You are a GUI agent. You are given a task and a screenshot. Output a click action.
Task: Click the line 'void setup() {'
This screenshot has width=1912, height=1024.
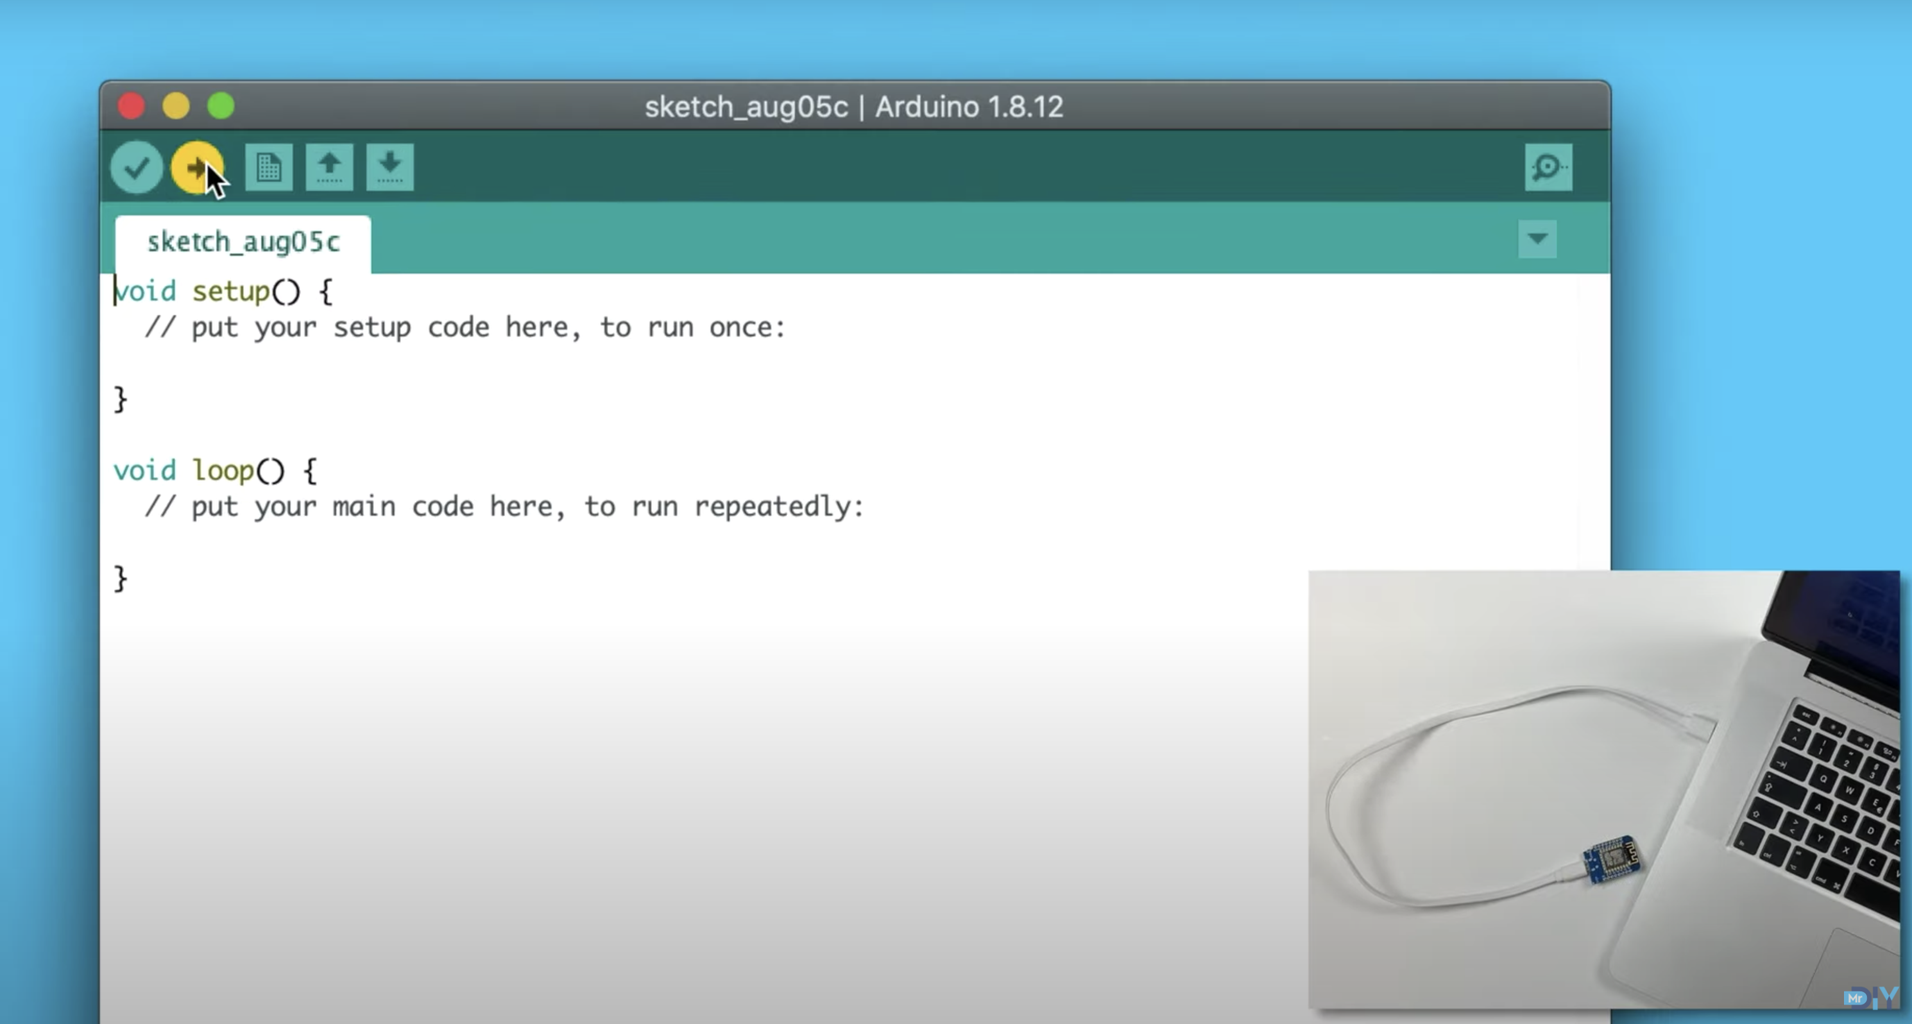223,291
